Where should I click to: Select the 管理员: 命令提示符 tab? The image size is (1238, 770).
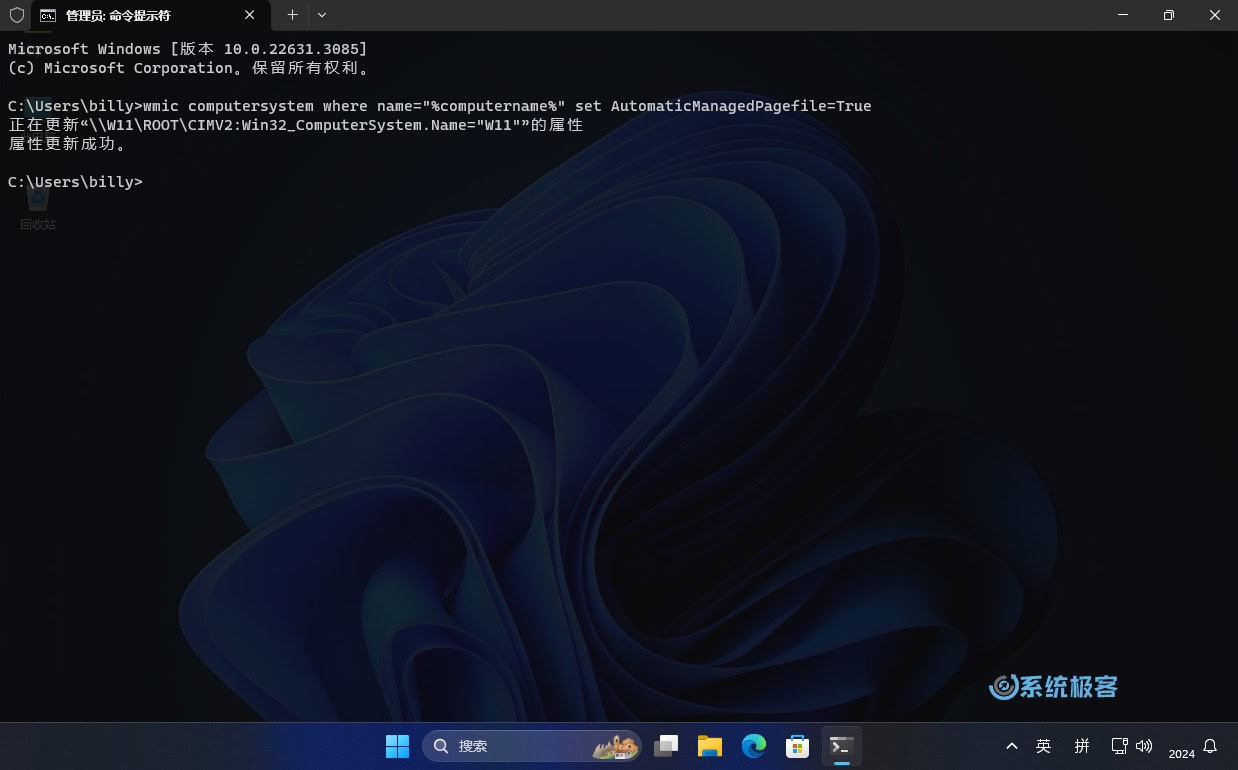[x=149, y=16]
